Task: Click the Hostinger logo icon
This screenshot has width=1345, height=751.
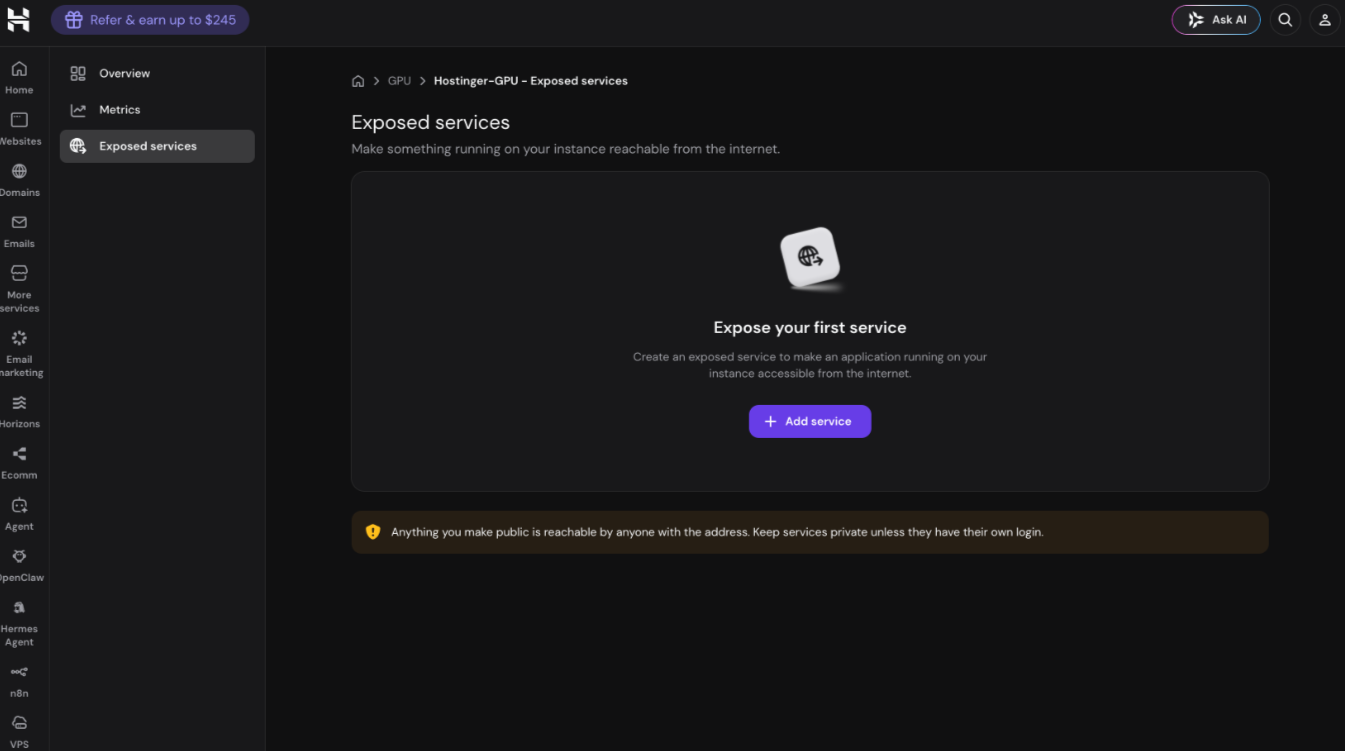Action: 18,19
